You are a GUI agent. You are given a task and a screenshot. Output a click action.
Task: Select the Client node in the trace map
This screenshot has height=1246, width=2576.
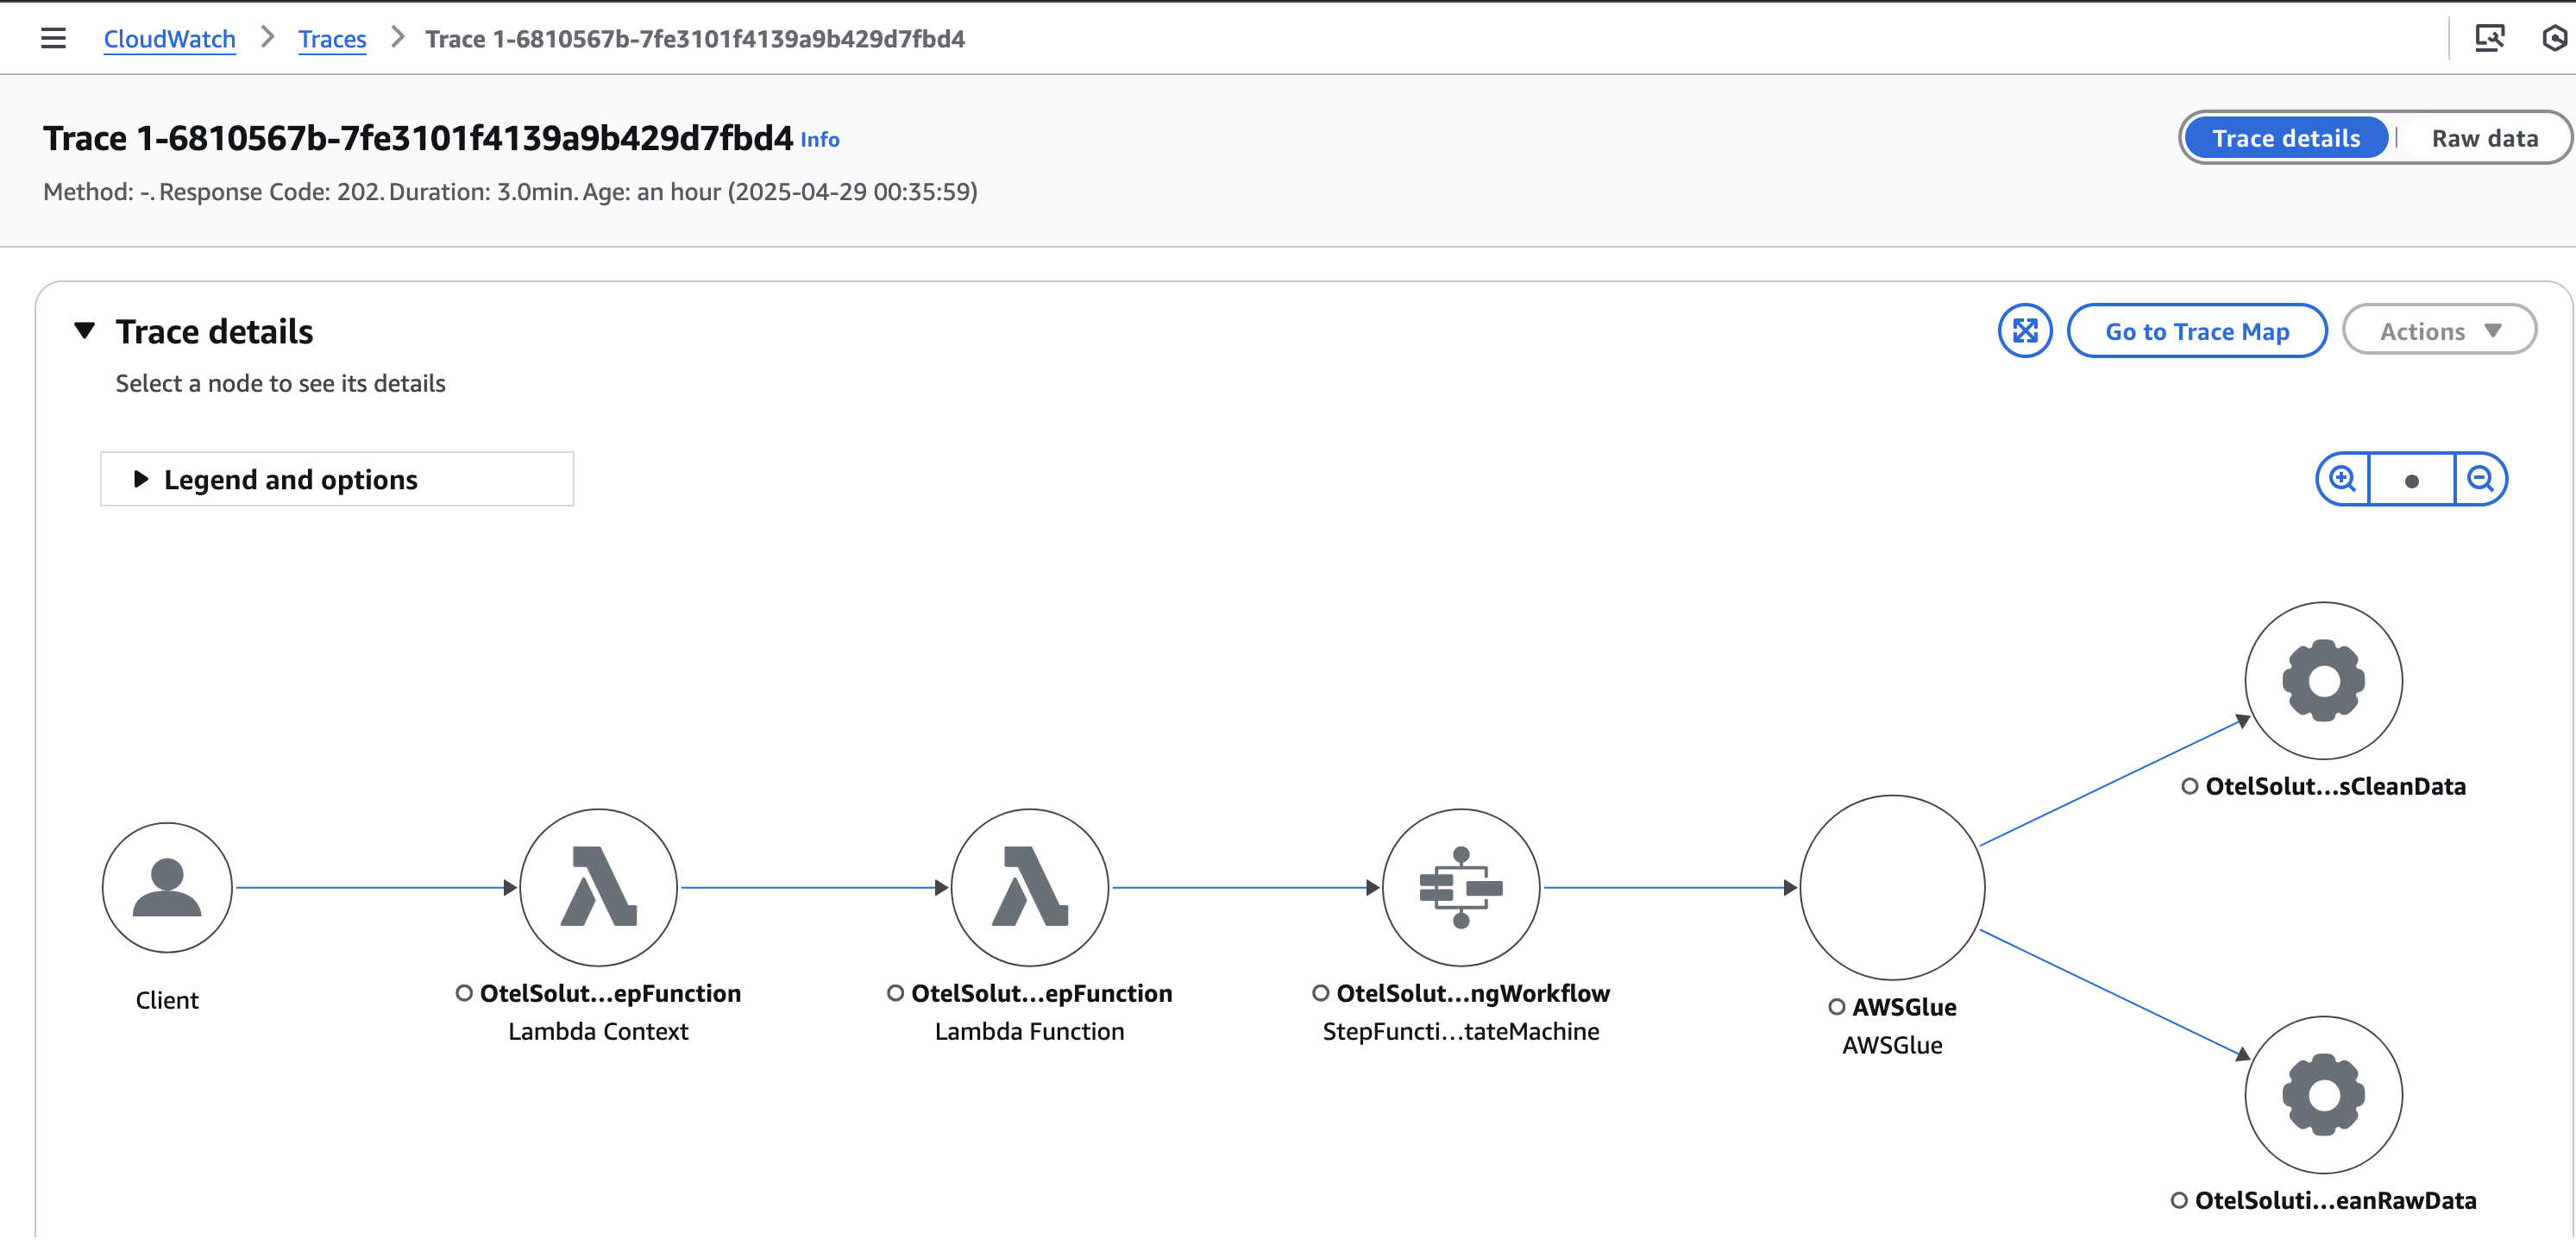(166, 887)
